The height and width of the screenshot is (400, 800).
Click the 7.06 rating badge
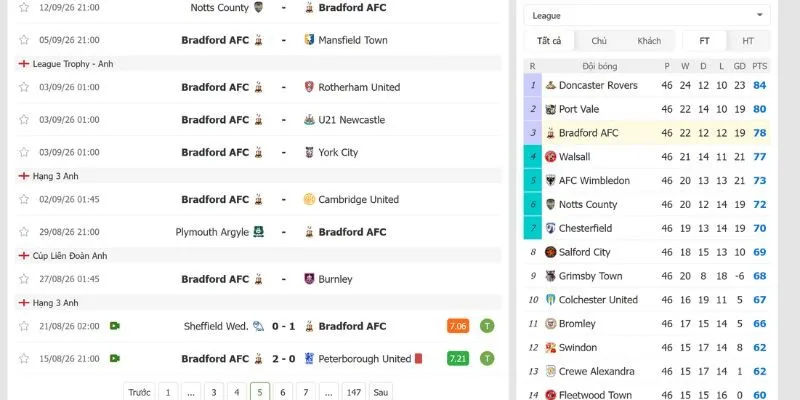pyautogui.click(x=458, y=326)
